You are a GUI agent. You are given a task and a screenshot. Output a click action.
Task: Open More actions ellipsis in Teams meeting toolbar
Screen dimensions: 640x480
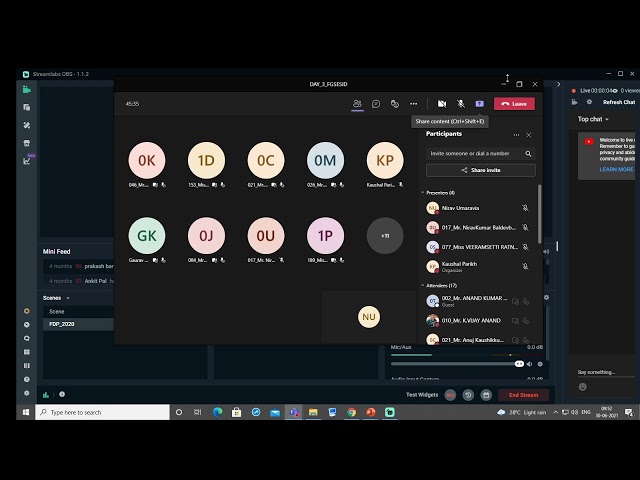point(413,104)
